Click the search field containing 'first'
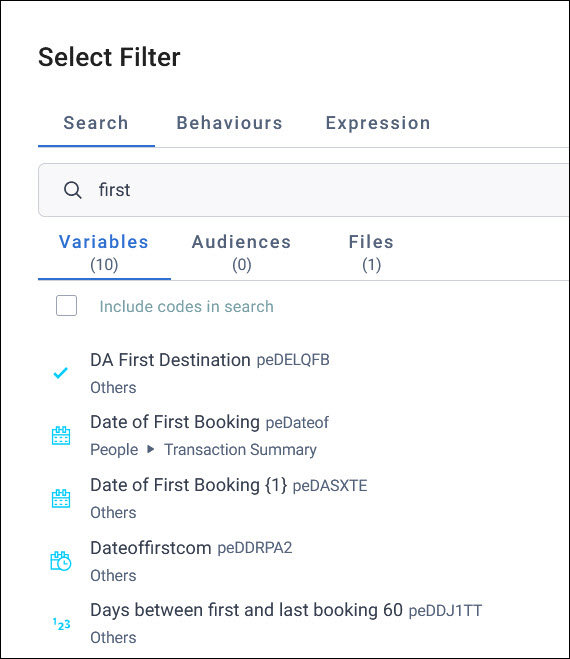The width and height of the screenshot is (570, 659). click(304, 190)
